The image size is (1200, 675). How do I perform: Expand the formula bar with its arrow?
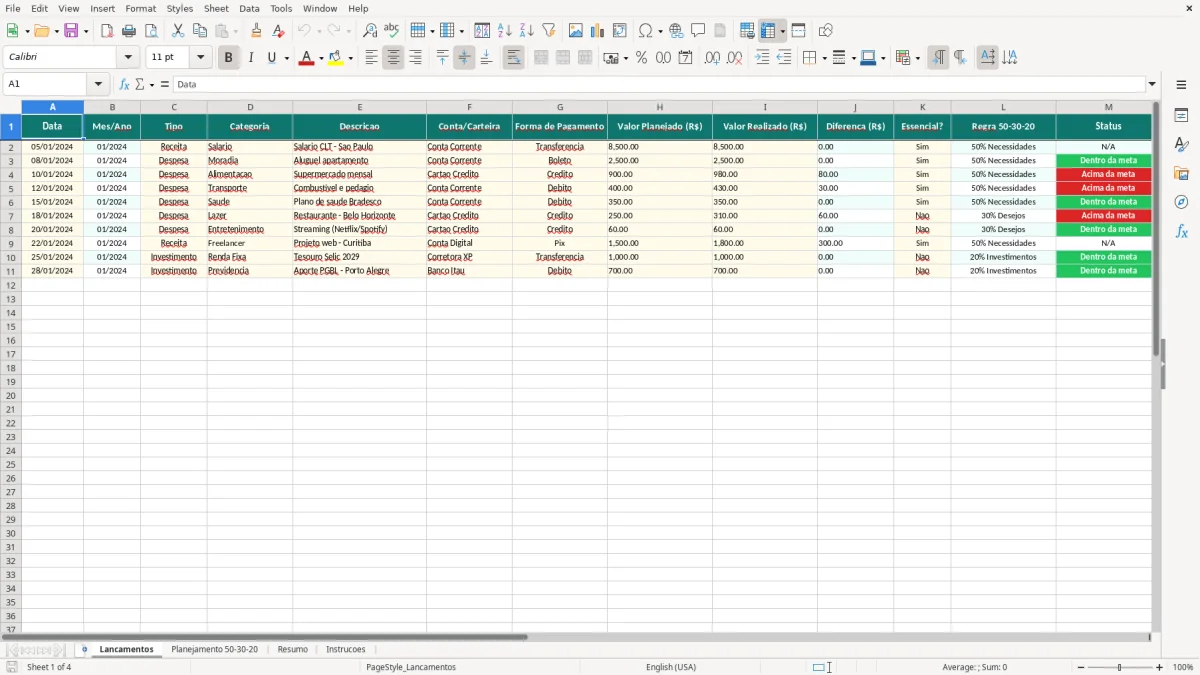1152,84
